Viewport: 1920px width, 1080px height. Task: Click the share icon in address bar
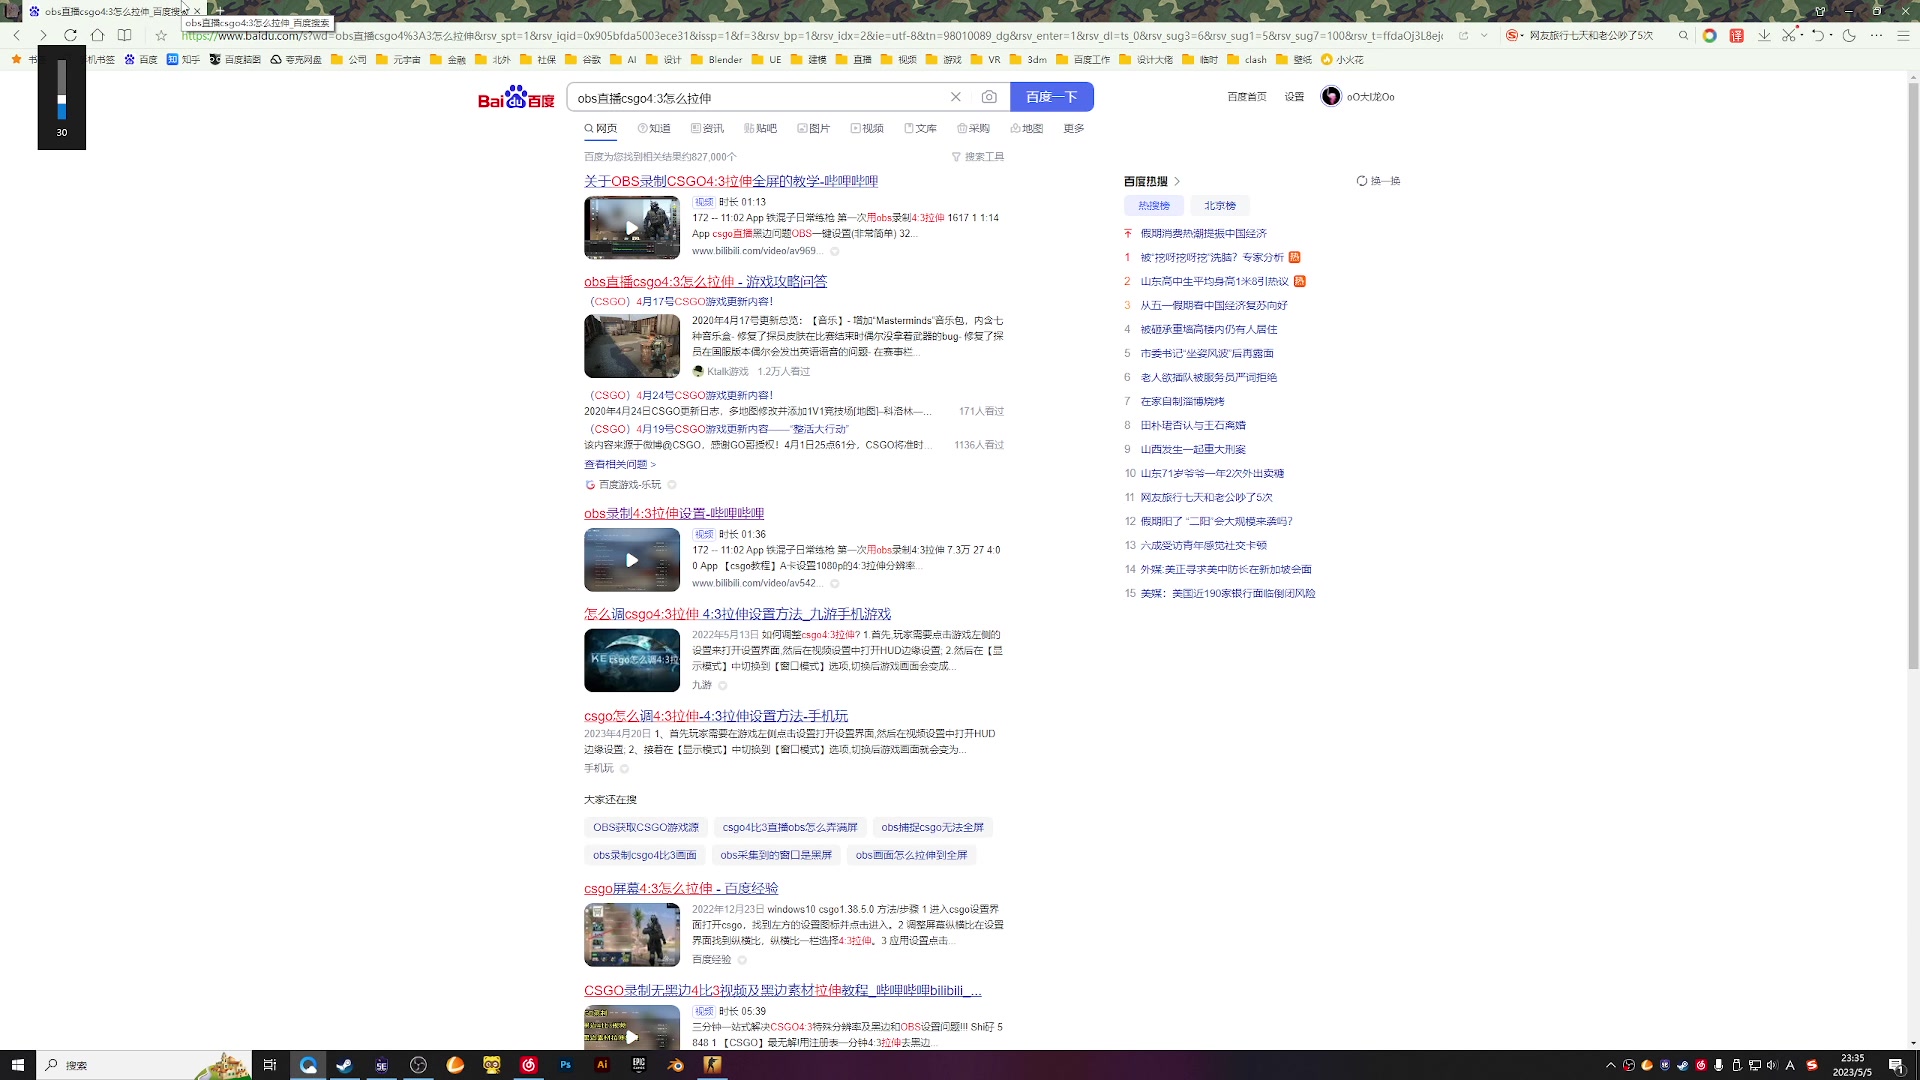pyautogui.click(x=1463, y=35)
